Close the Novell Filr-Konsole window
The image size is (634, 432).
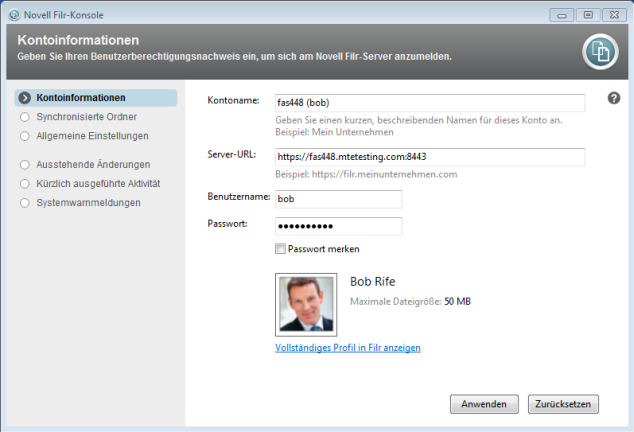point(614,15)
